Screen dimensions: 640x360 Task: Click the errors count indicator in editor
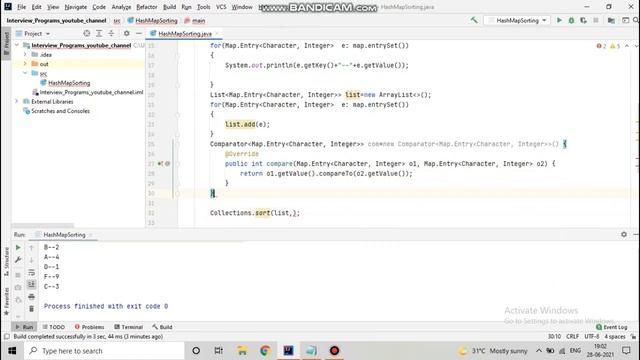coord(601,46)
